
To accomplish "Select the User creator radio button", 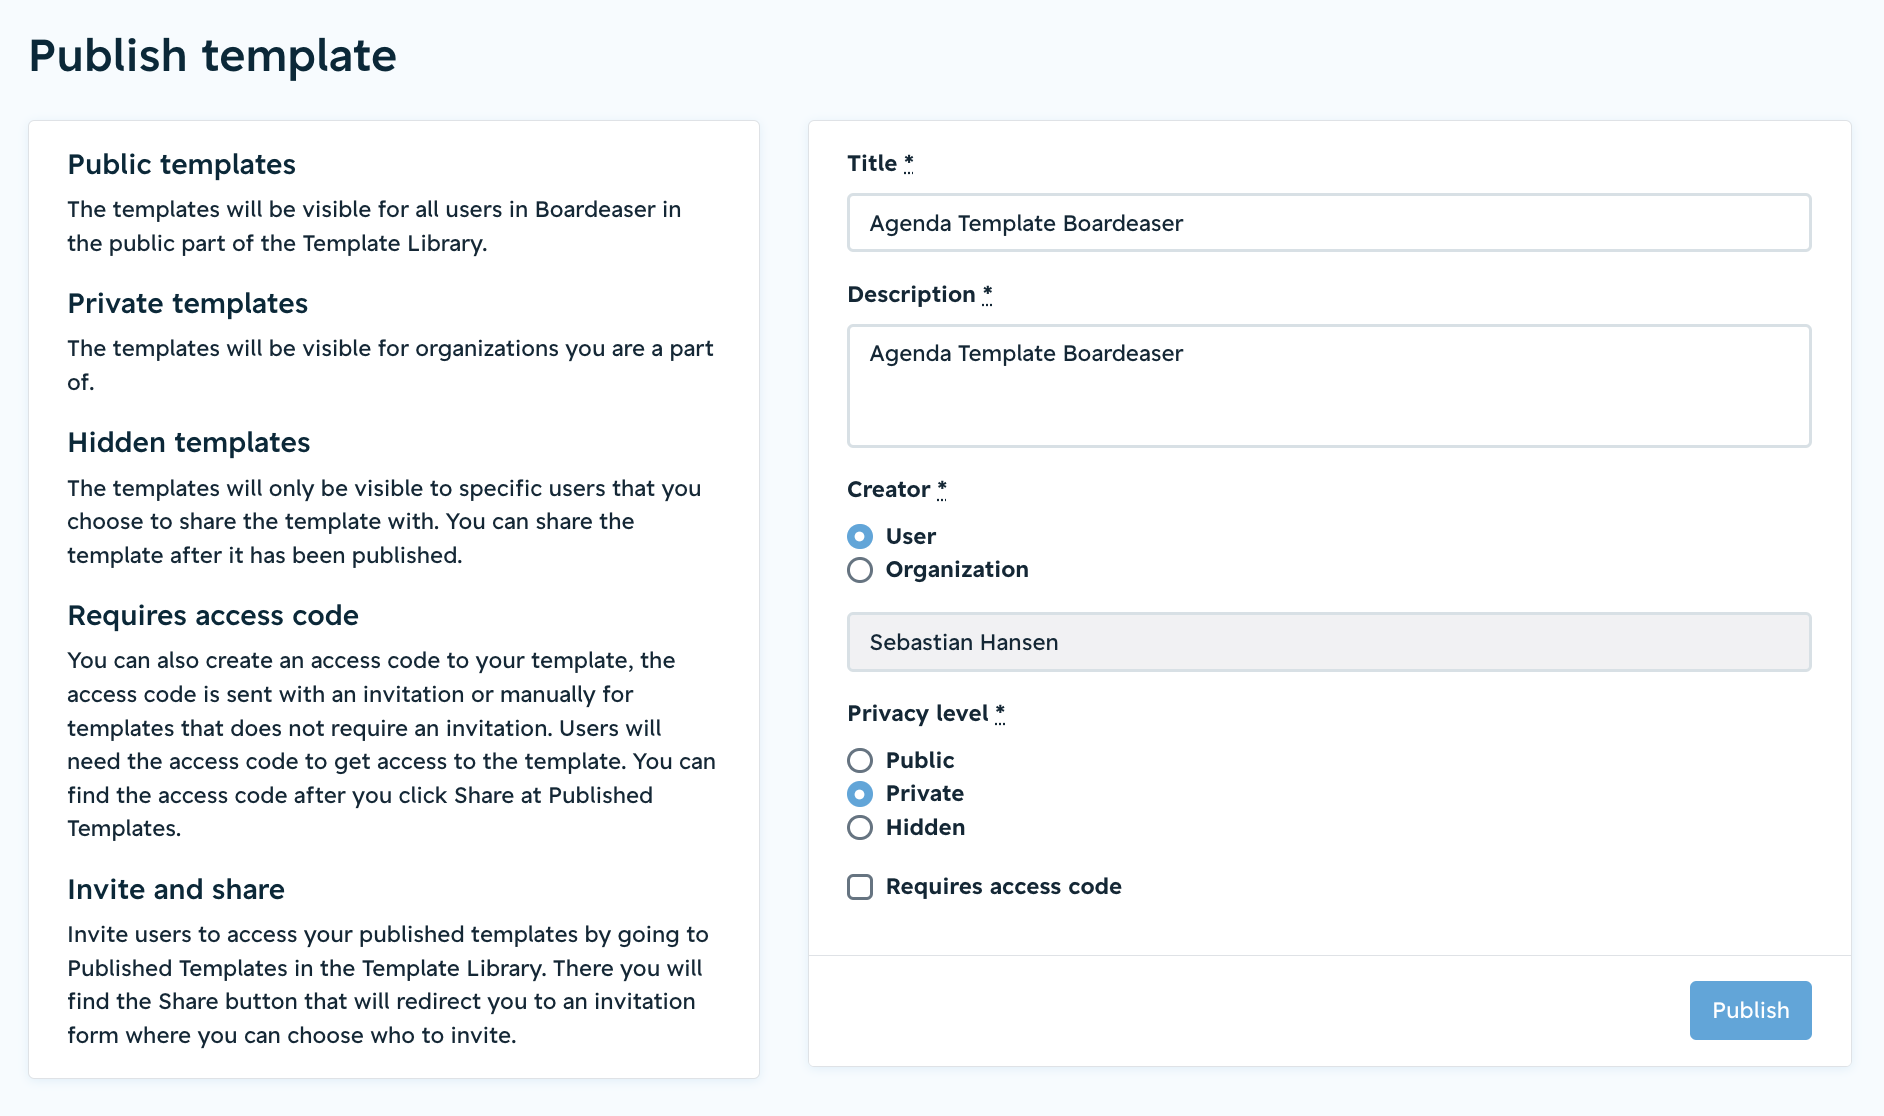I will pyautogui.click(x=860, y=537).
